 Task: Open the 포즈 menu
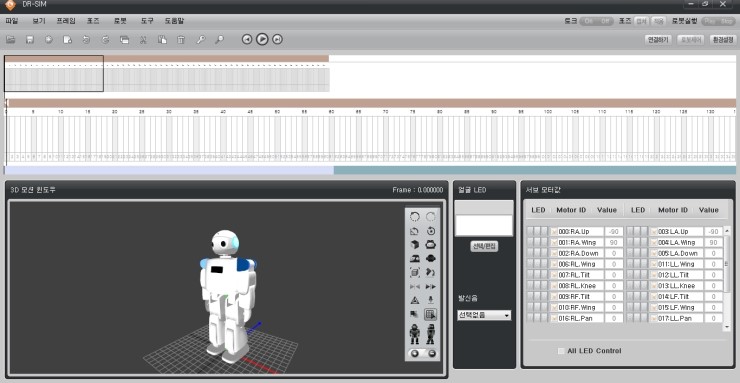tap(93, 21)
